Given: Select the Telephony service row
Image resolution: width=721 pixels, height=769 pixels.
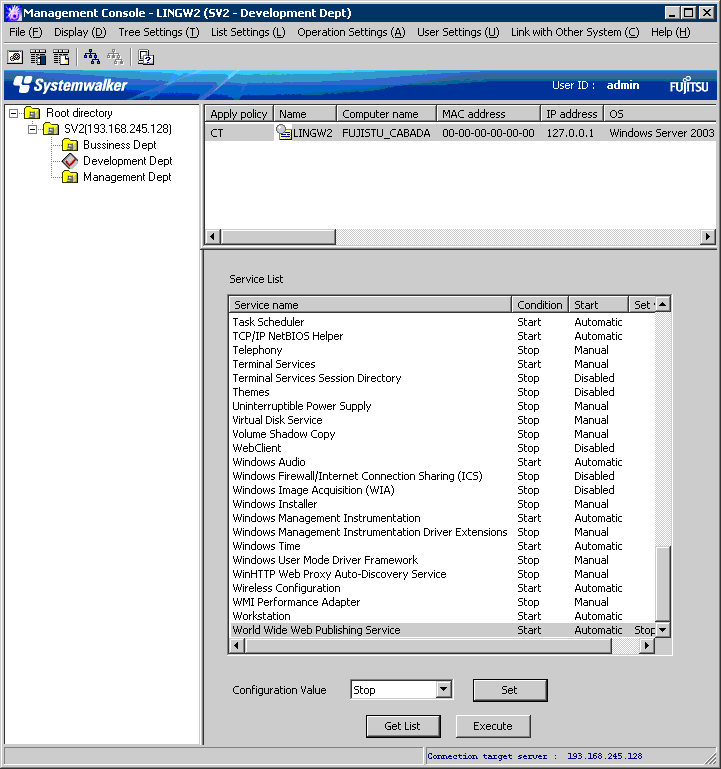Looking at the screenshot, I should click(x=442, y=350).
